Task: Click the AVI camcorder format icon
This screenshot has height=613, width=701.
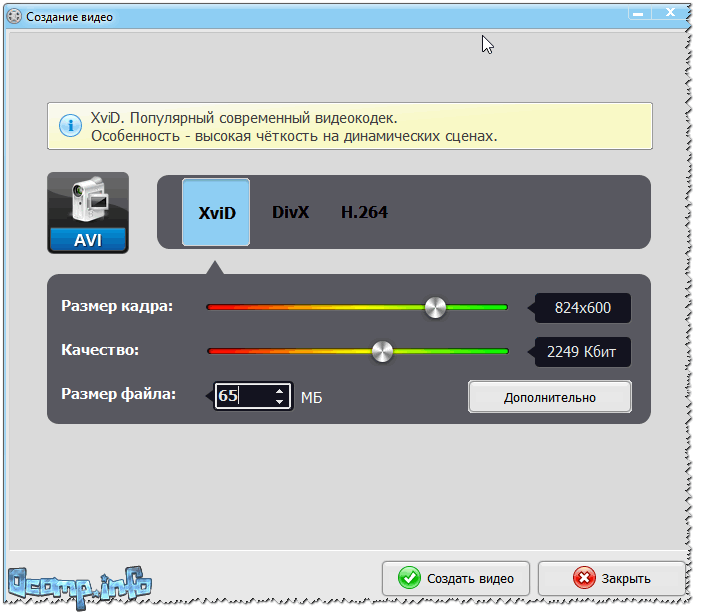Action: [88, 213]
